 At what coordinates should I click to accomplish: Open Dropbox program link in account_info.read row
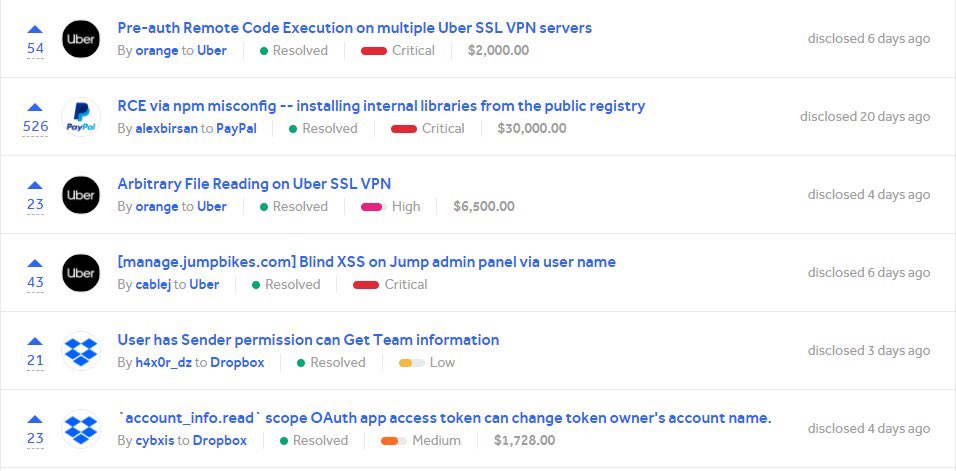click(x=220, y=441)
